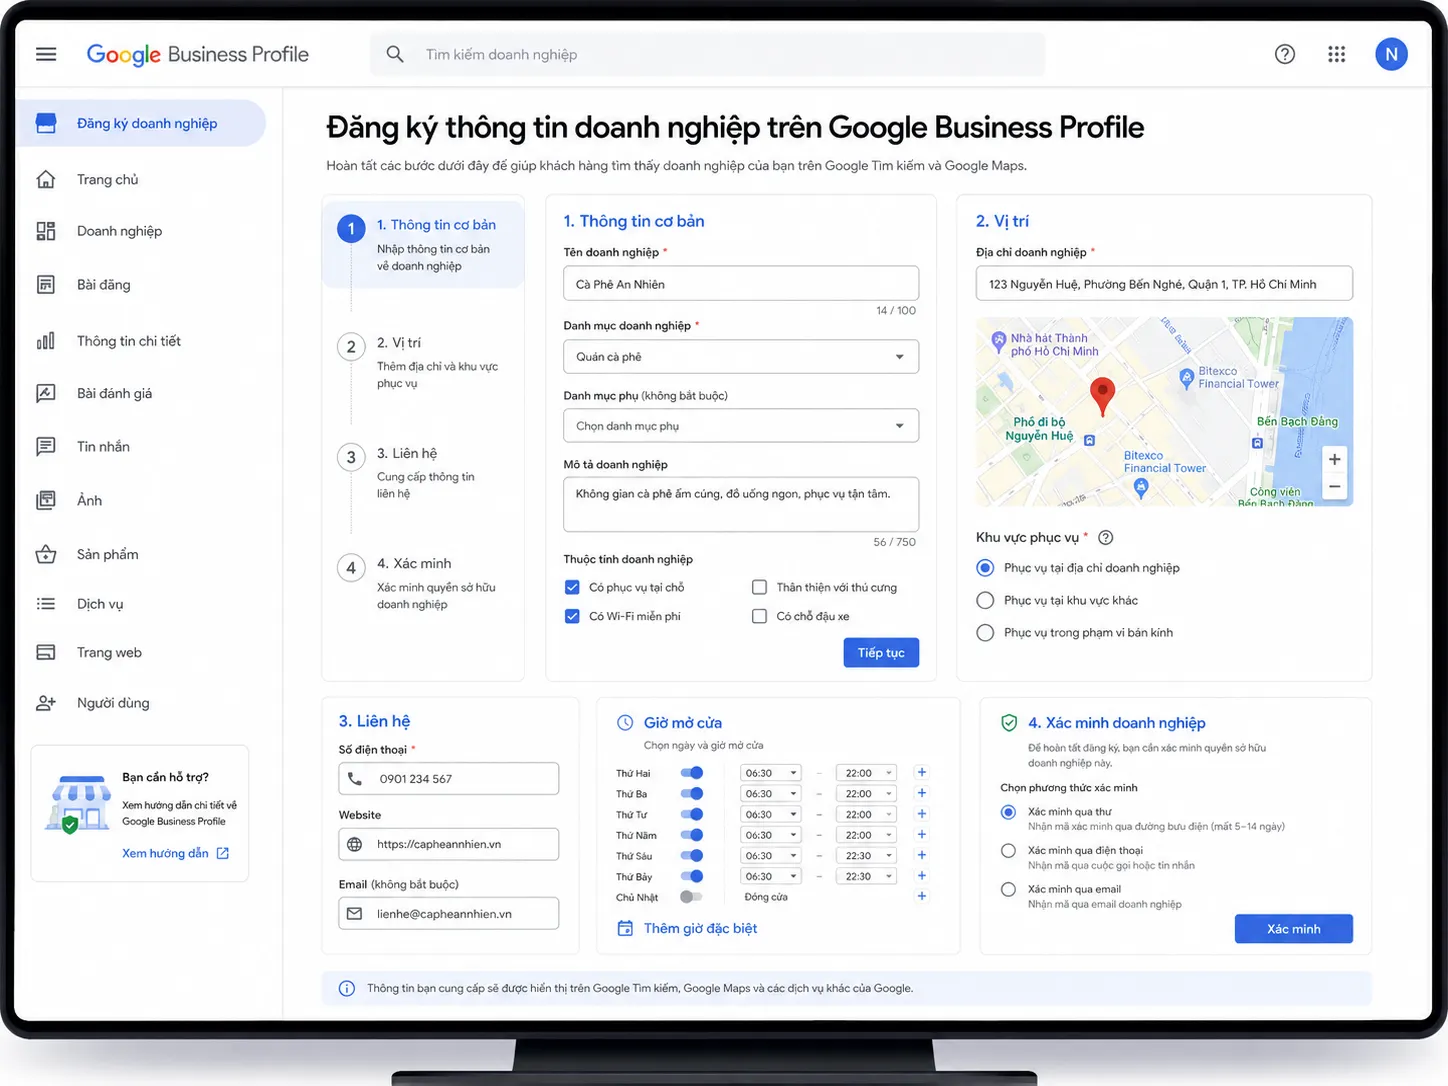Select Phục vụ trong phạm vi bán kính

coord(985,632)
